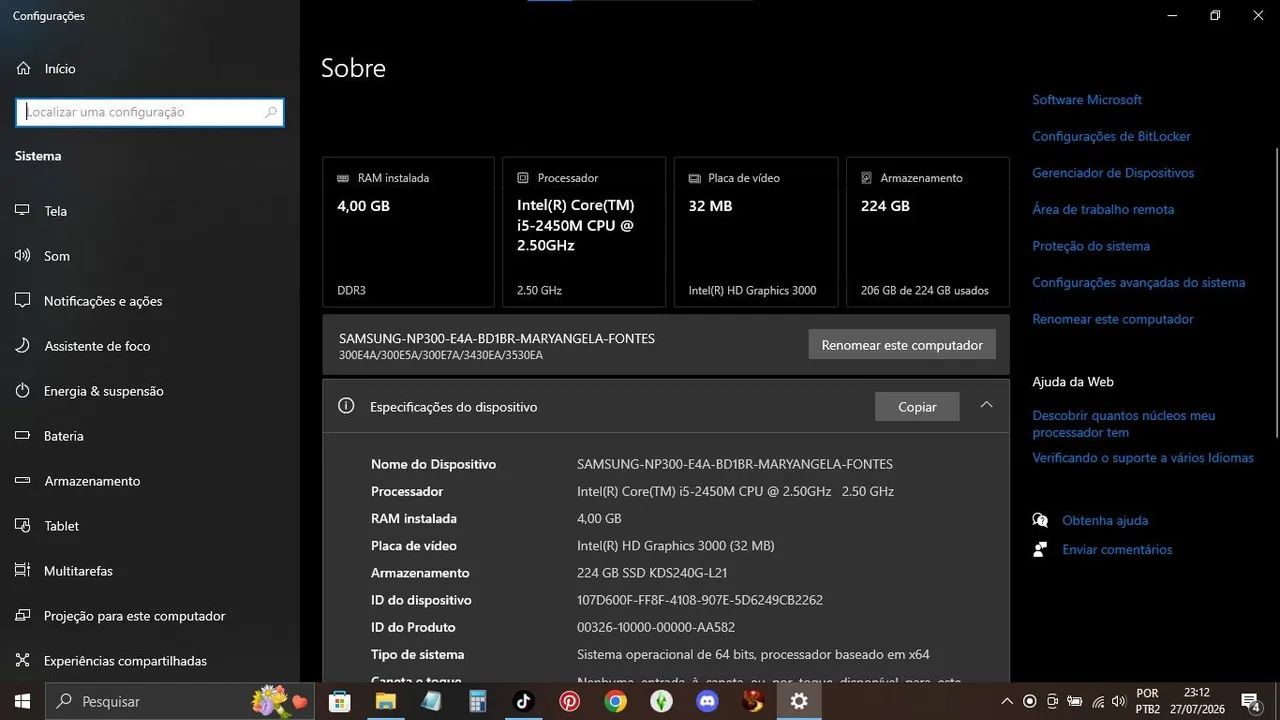Click the info icon beside Especificações do dispositivo
This screenshot has width=1280, height=720.
point(346,406)
